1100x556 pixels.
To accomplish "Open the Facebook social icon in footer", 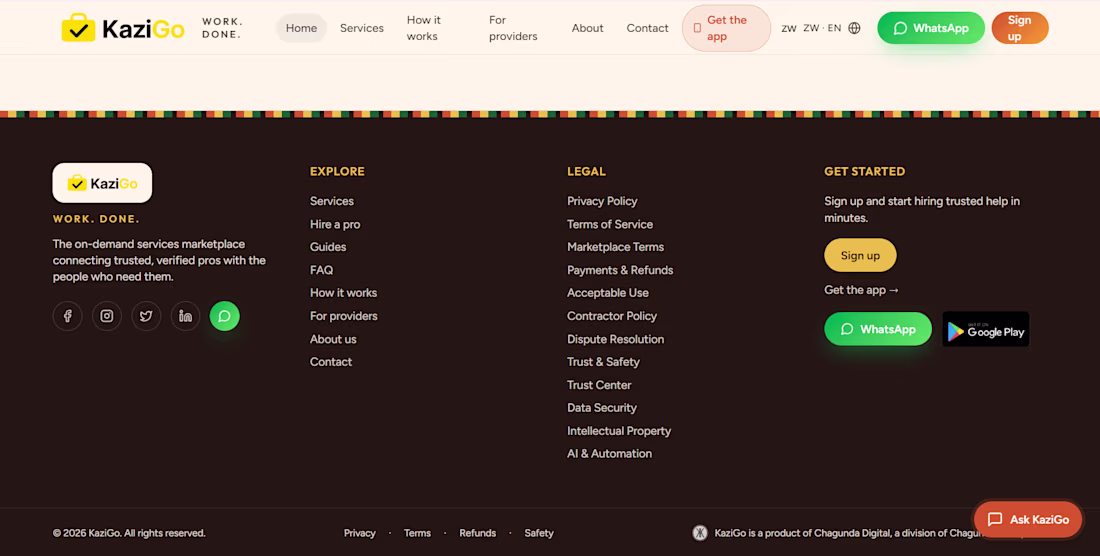I will [67, 316].
